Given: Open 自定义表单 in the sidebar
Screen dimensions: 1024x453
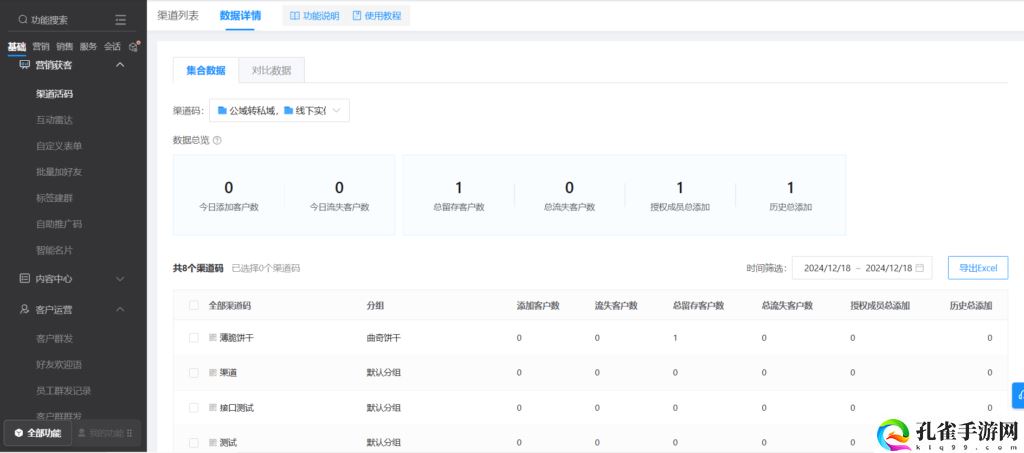Looking at the screenshot, I should click(59, 146).
